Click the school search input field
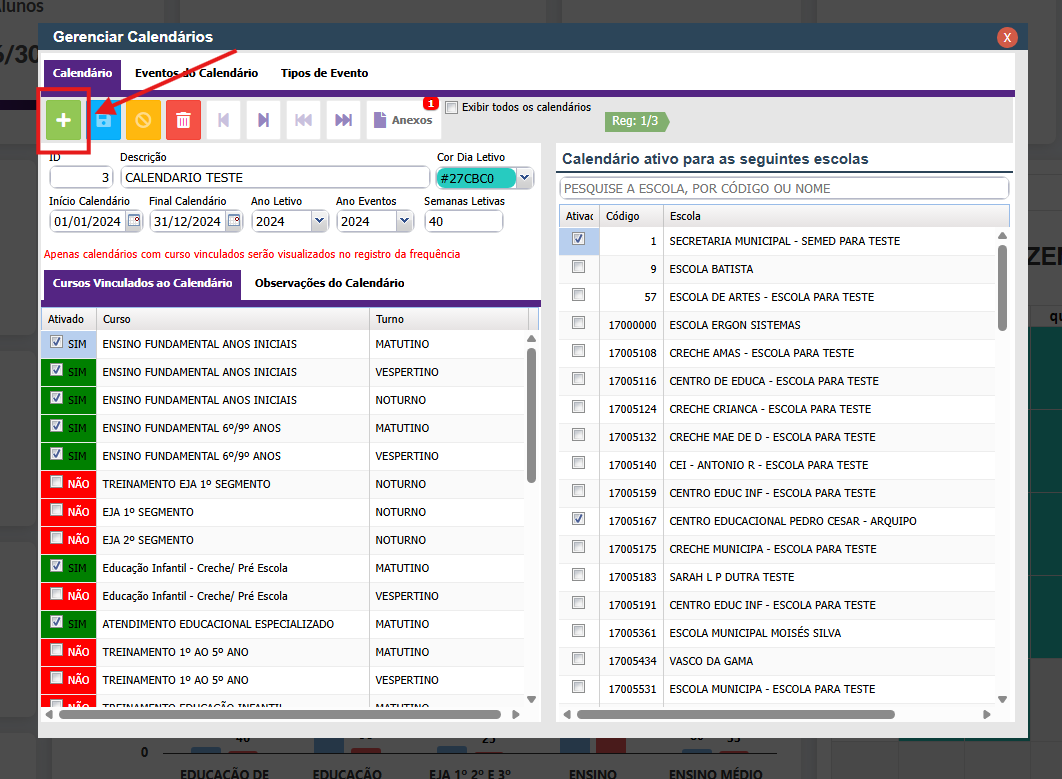 (783, 188)
